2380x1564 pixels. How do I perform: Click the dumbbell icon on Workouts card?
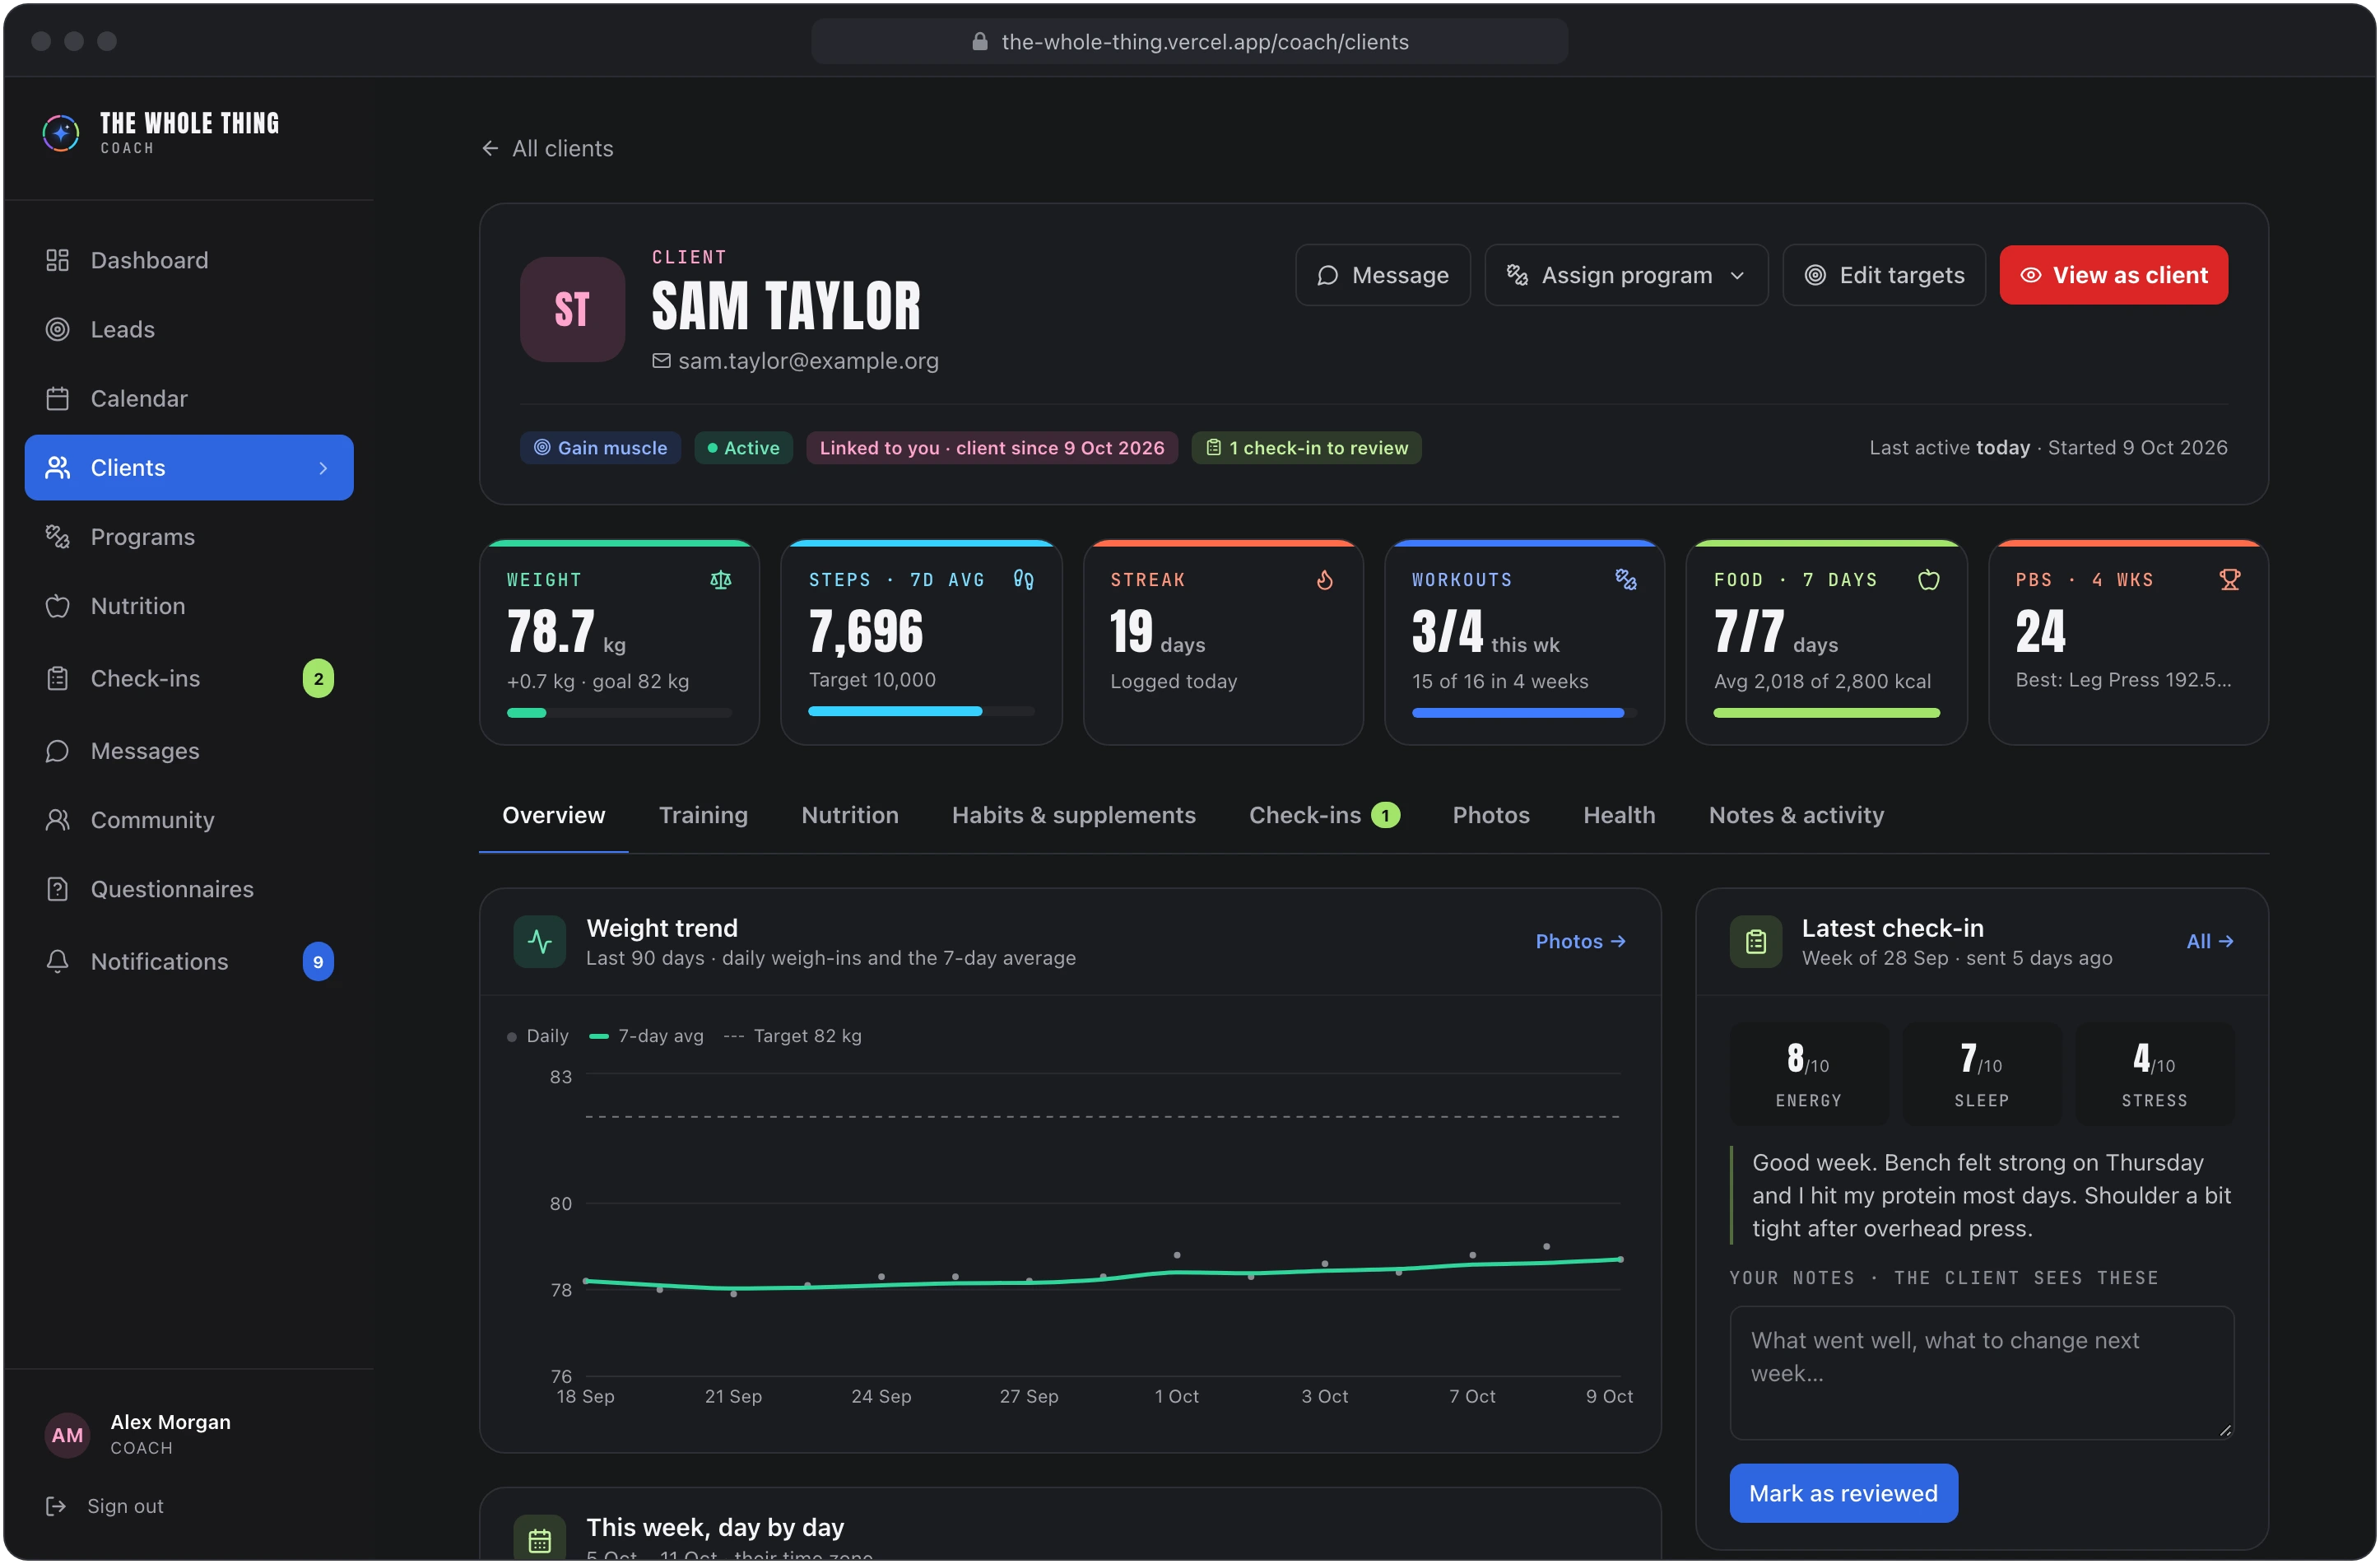(1625, 580)
